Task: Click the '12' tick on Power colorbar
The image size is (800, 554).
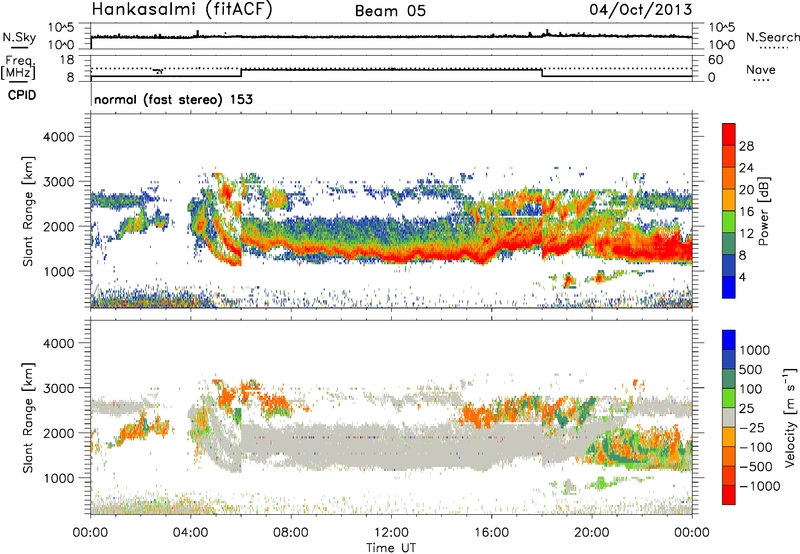Action: tap(746, 233)
